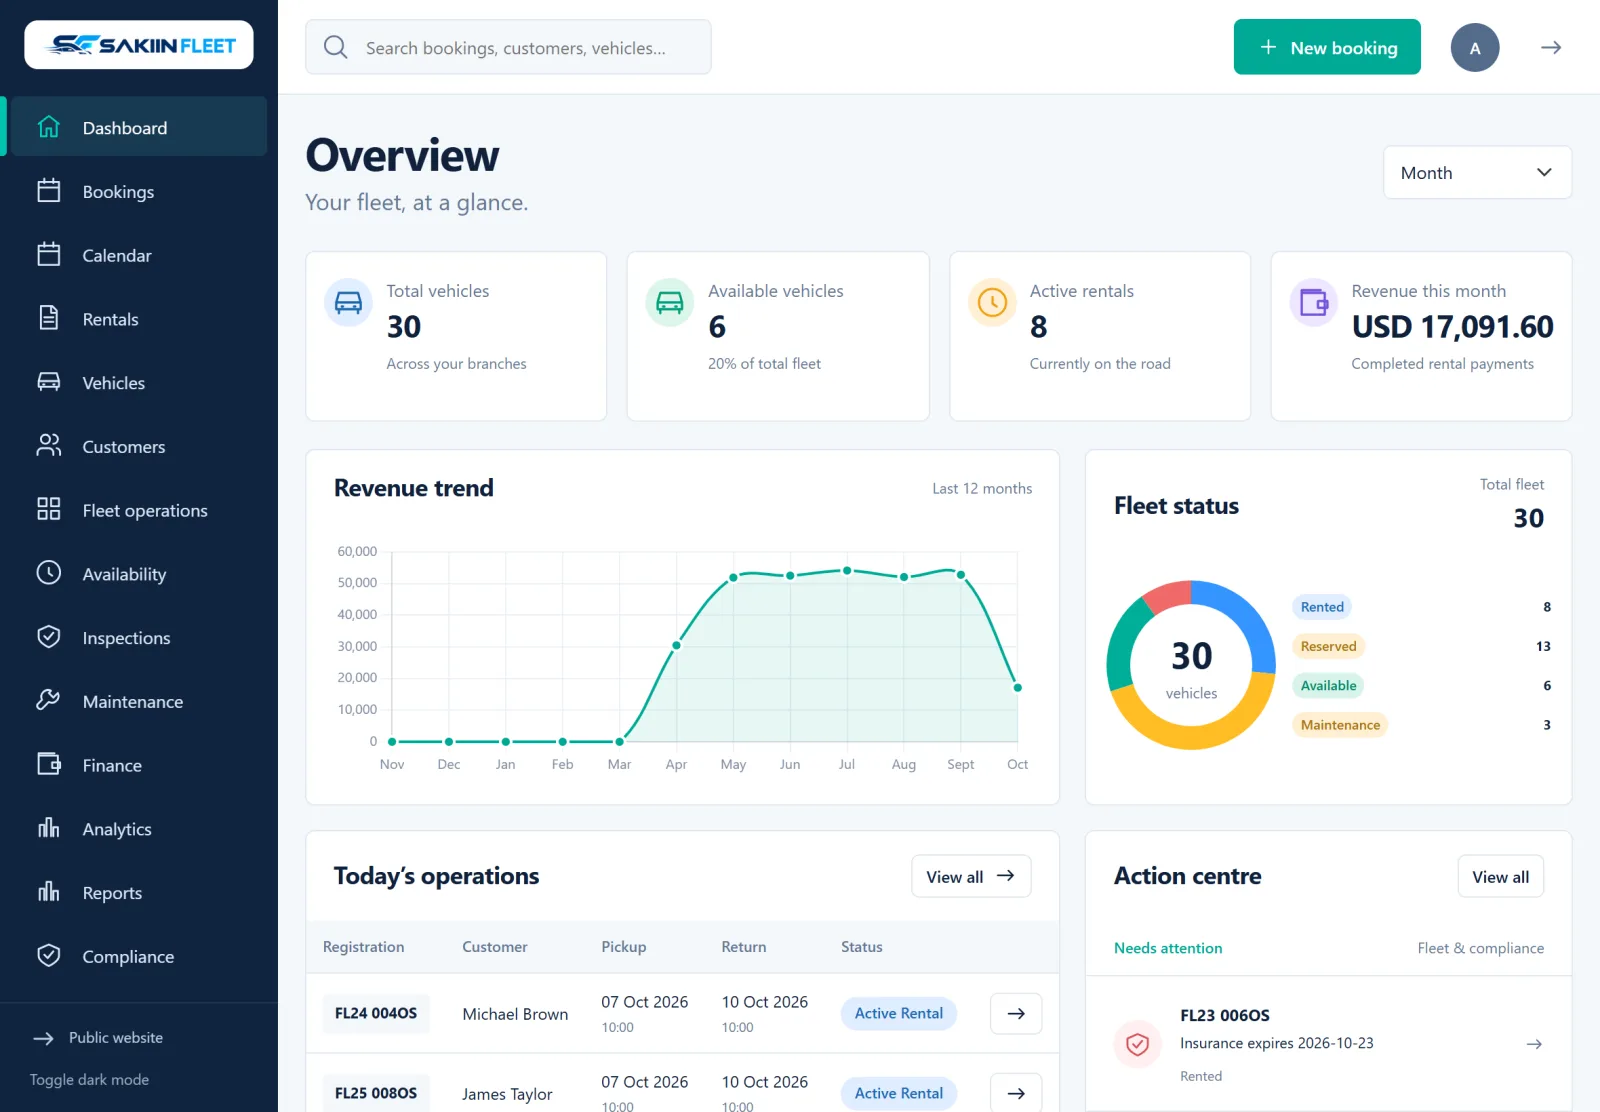Expand the Month period dropdown
Image resolution: width=1600 pixels, height=1112 pixels.
click(x=1477, y=173)
